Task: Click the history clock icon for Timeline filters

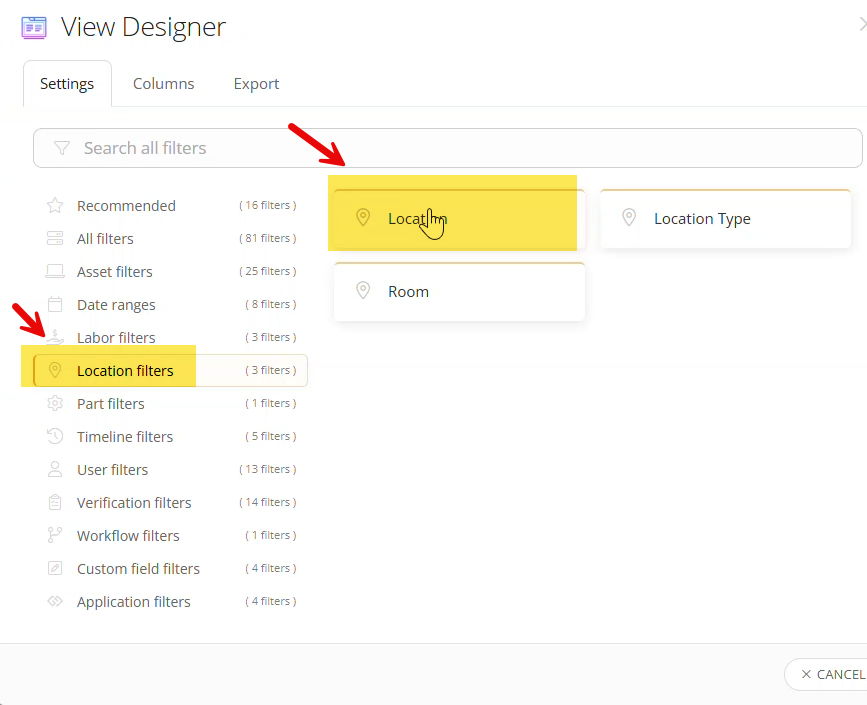Action: [x=55, y=436]
